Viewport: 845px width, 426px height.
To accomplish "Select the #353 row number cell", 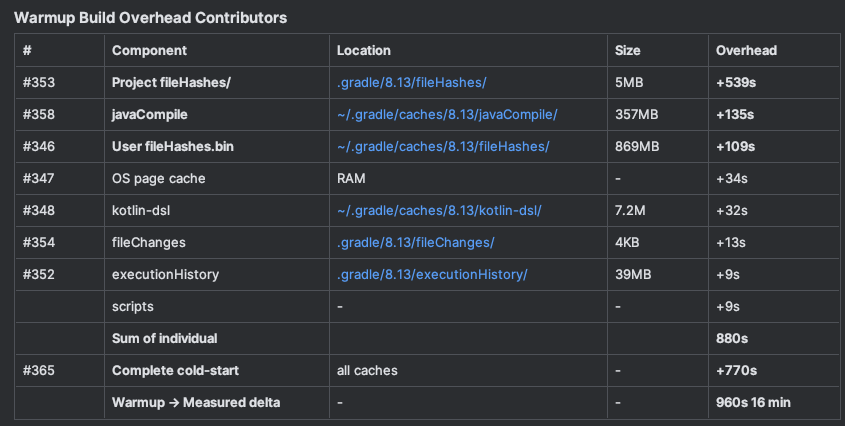I will tap(38, 82).
